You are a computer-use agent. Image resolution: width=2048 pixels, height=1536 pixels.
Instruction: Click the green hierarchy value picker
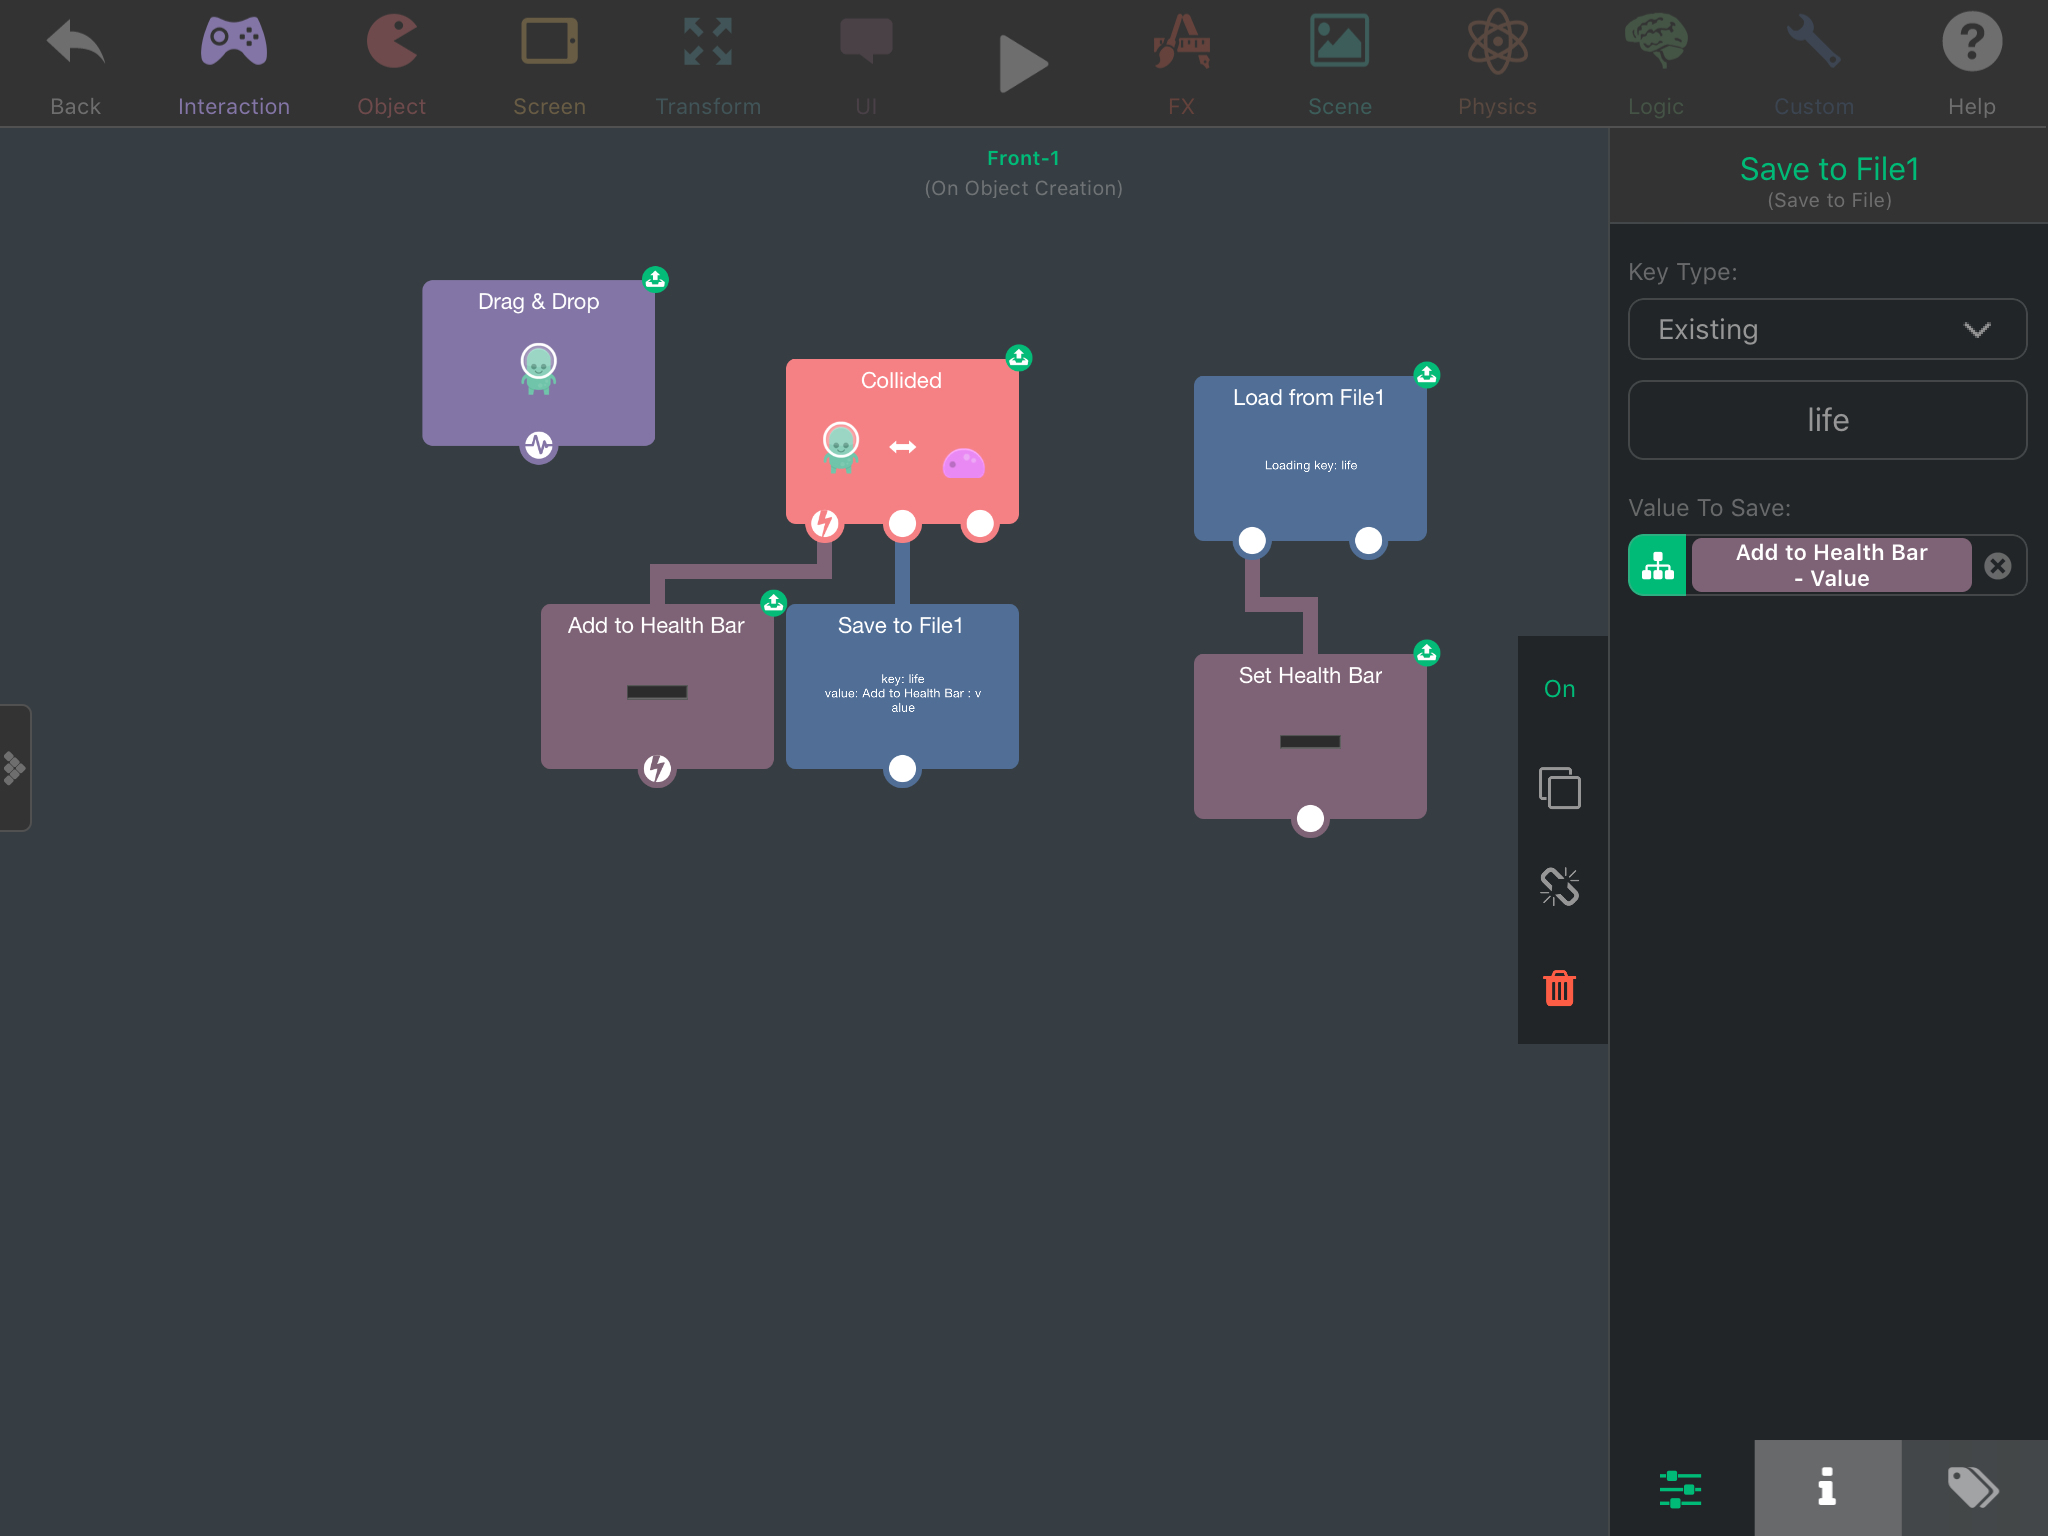(1657, 566)
